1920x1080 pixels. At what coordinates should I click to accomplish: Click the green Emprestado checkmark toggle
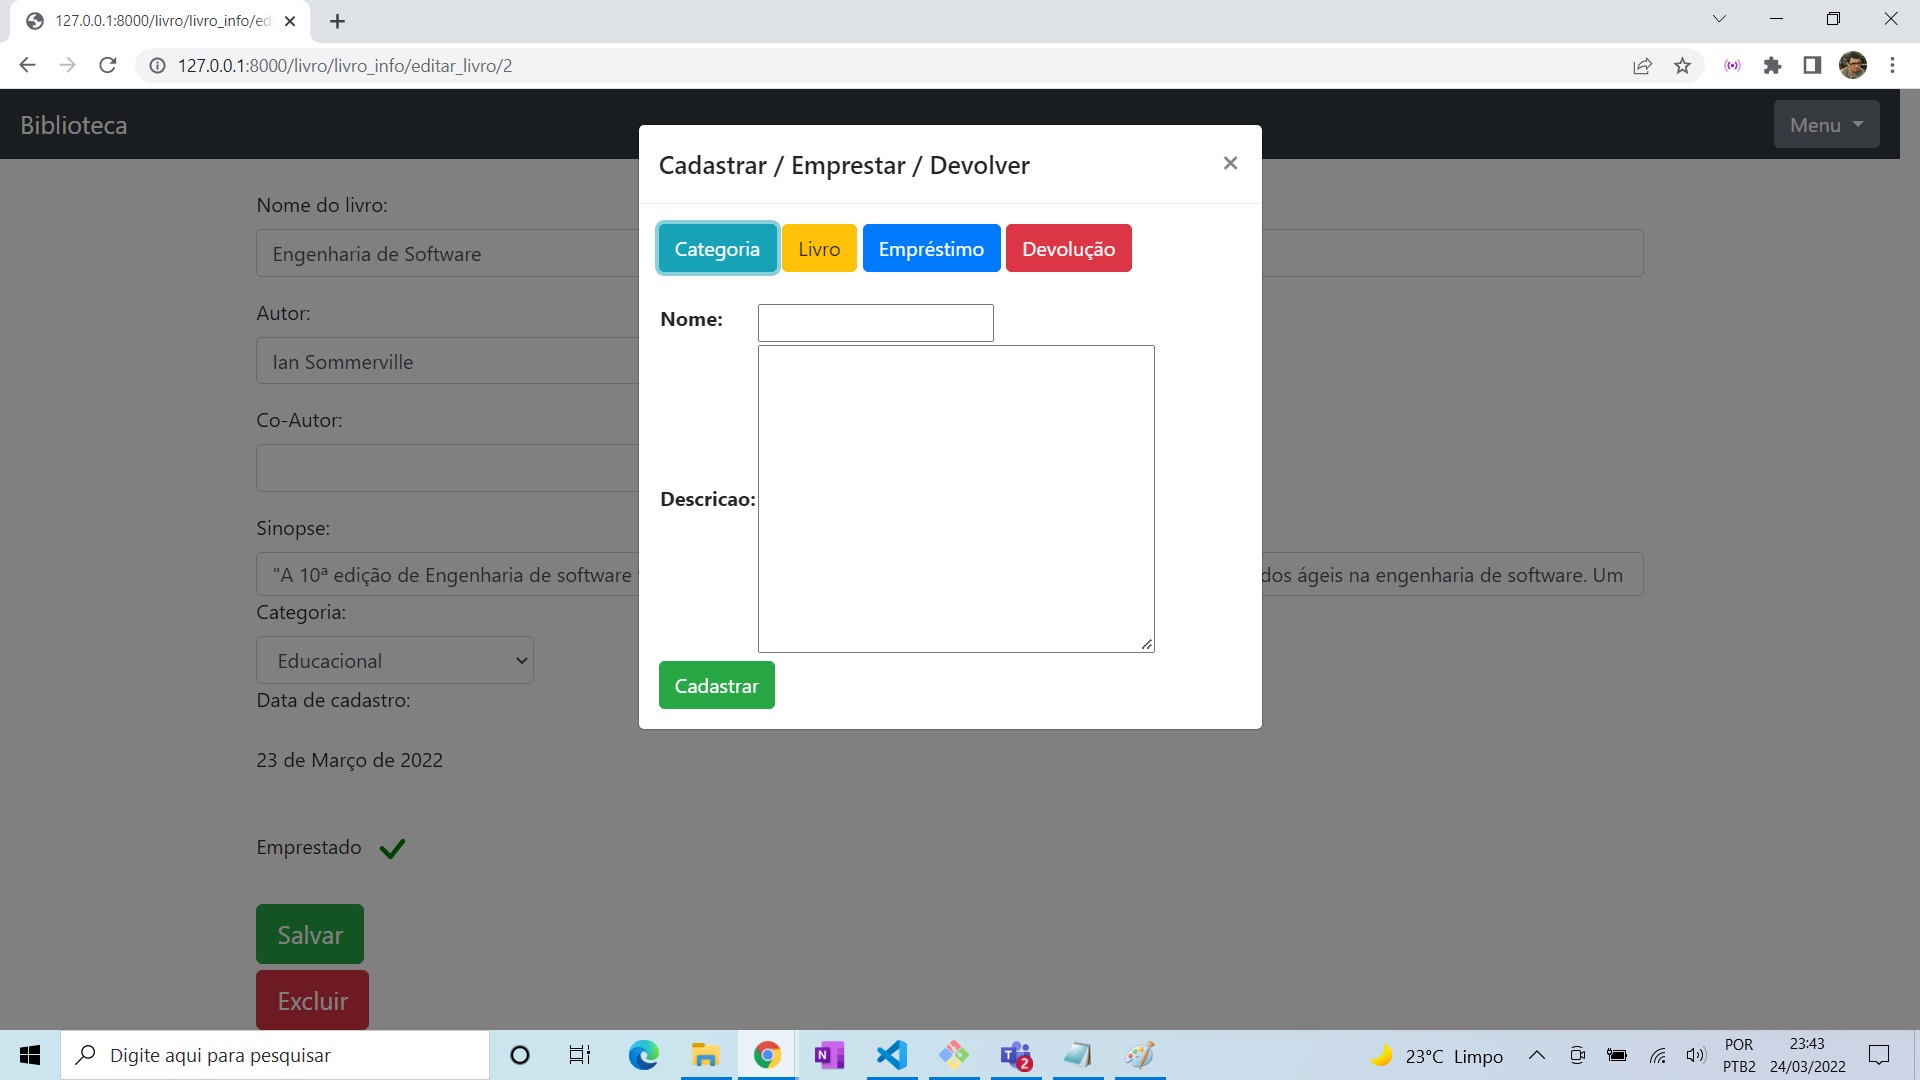391,847
